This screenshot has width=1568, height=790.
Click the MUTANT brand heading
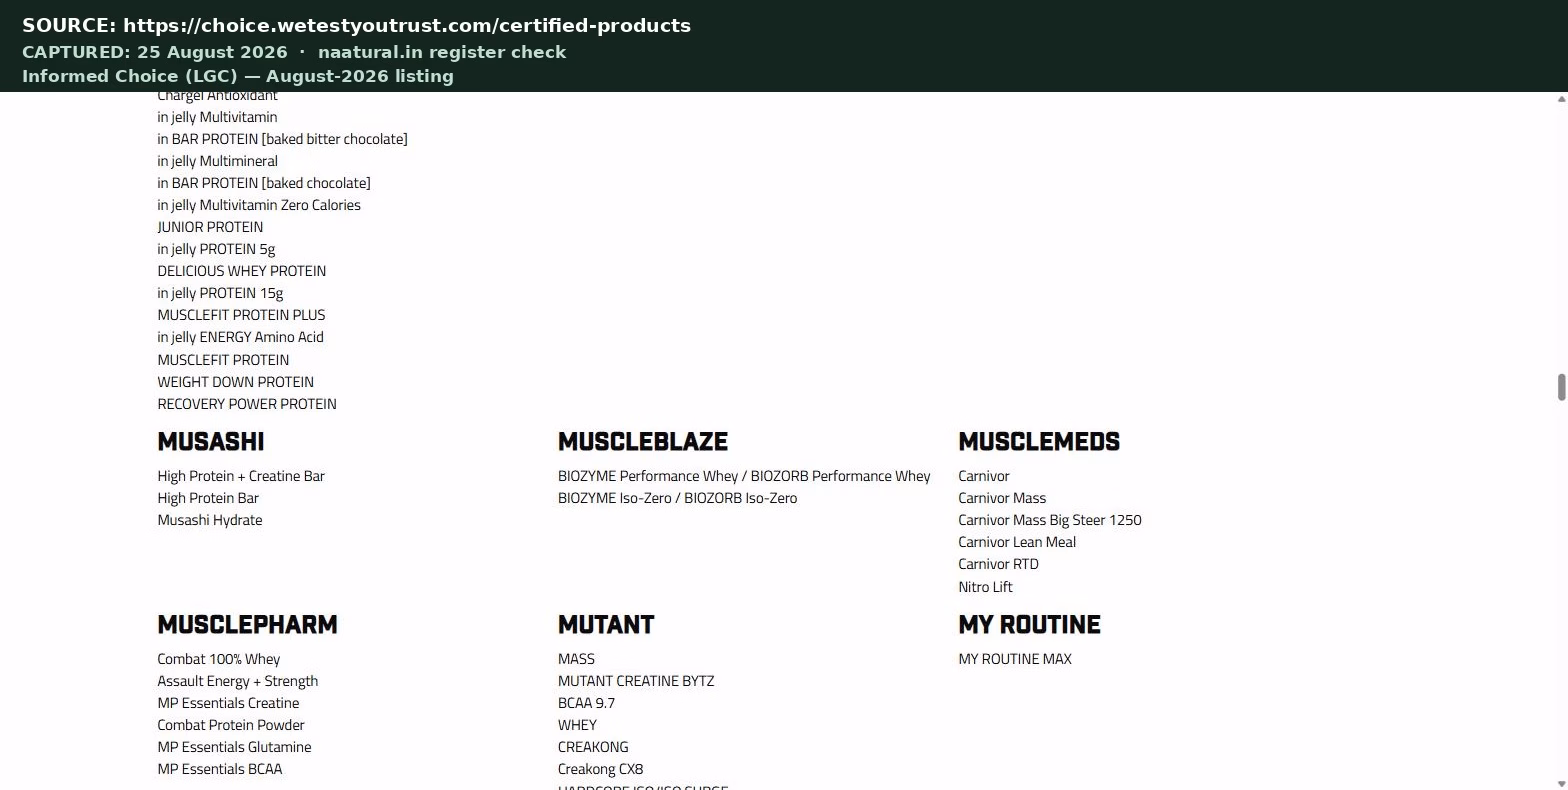tap(606, 624)
